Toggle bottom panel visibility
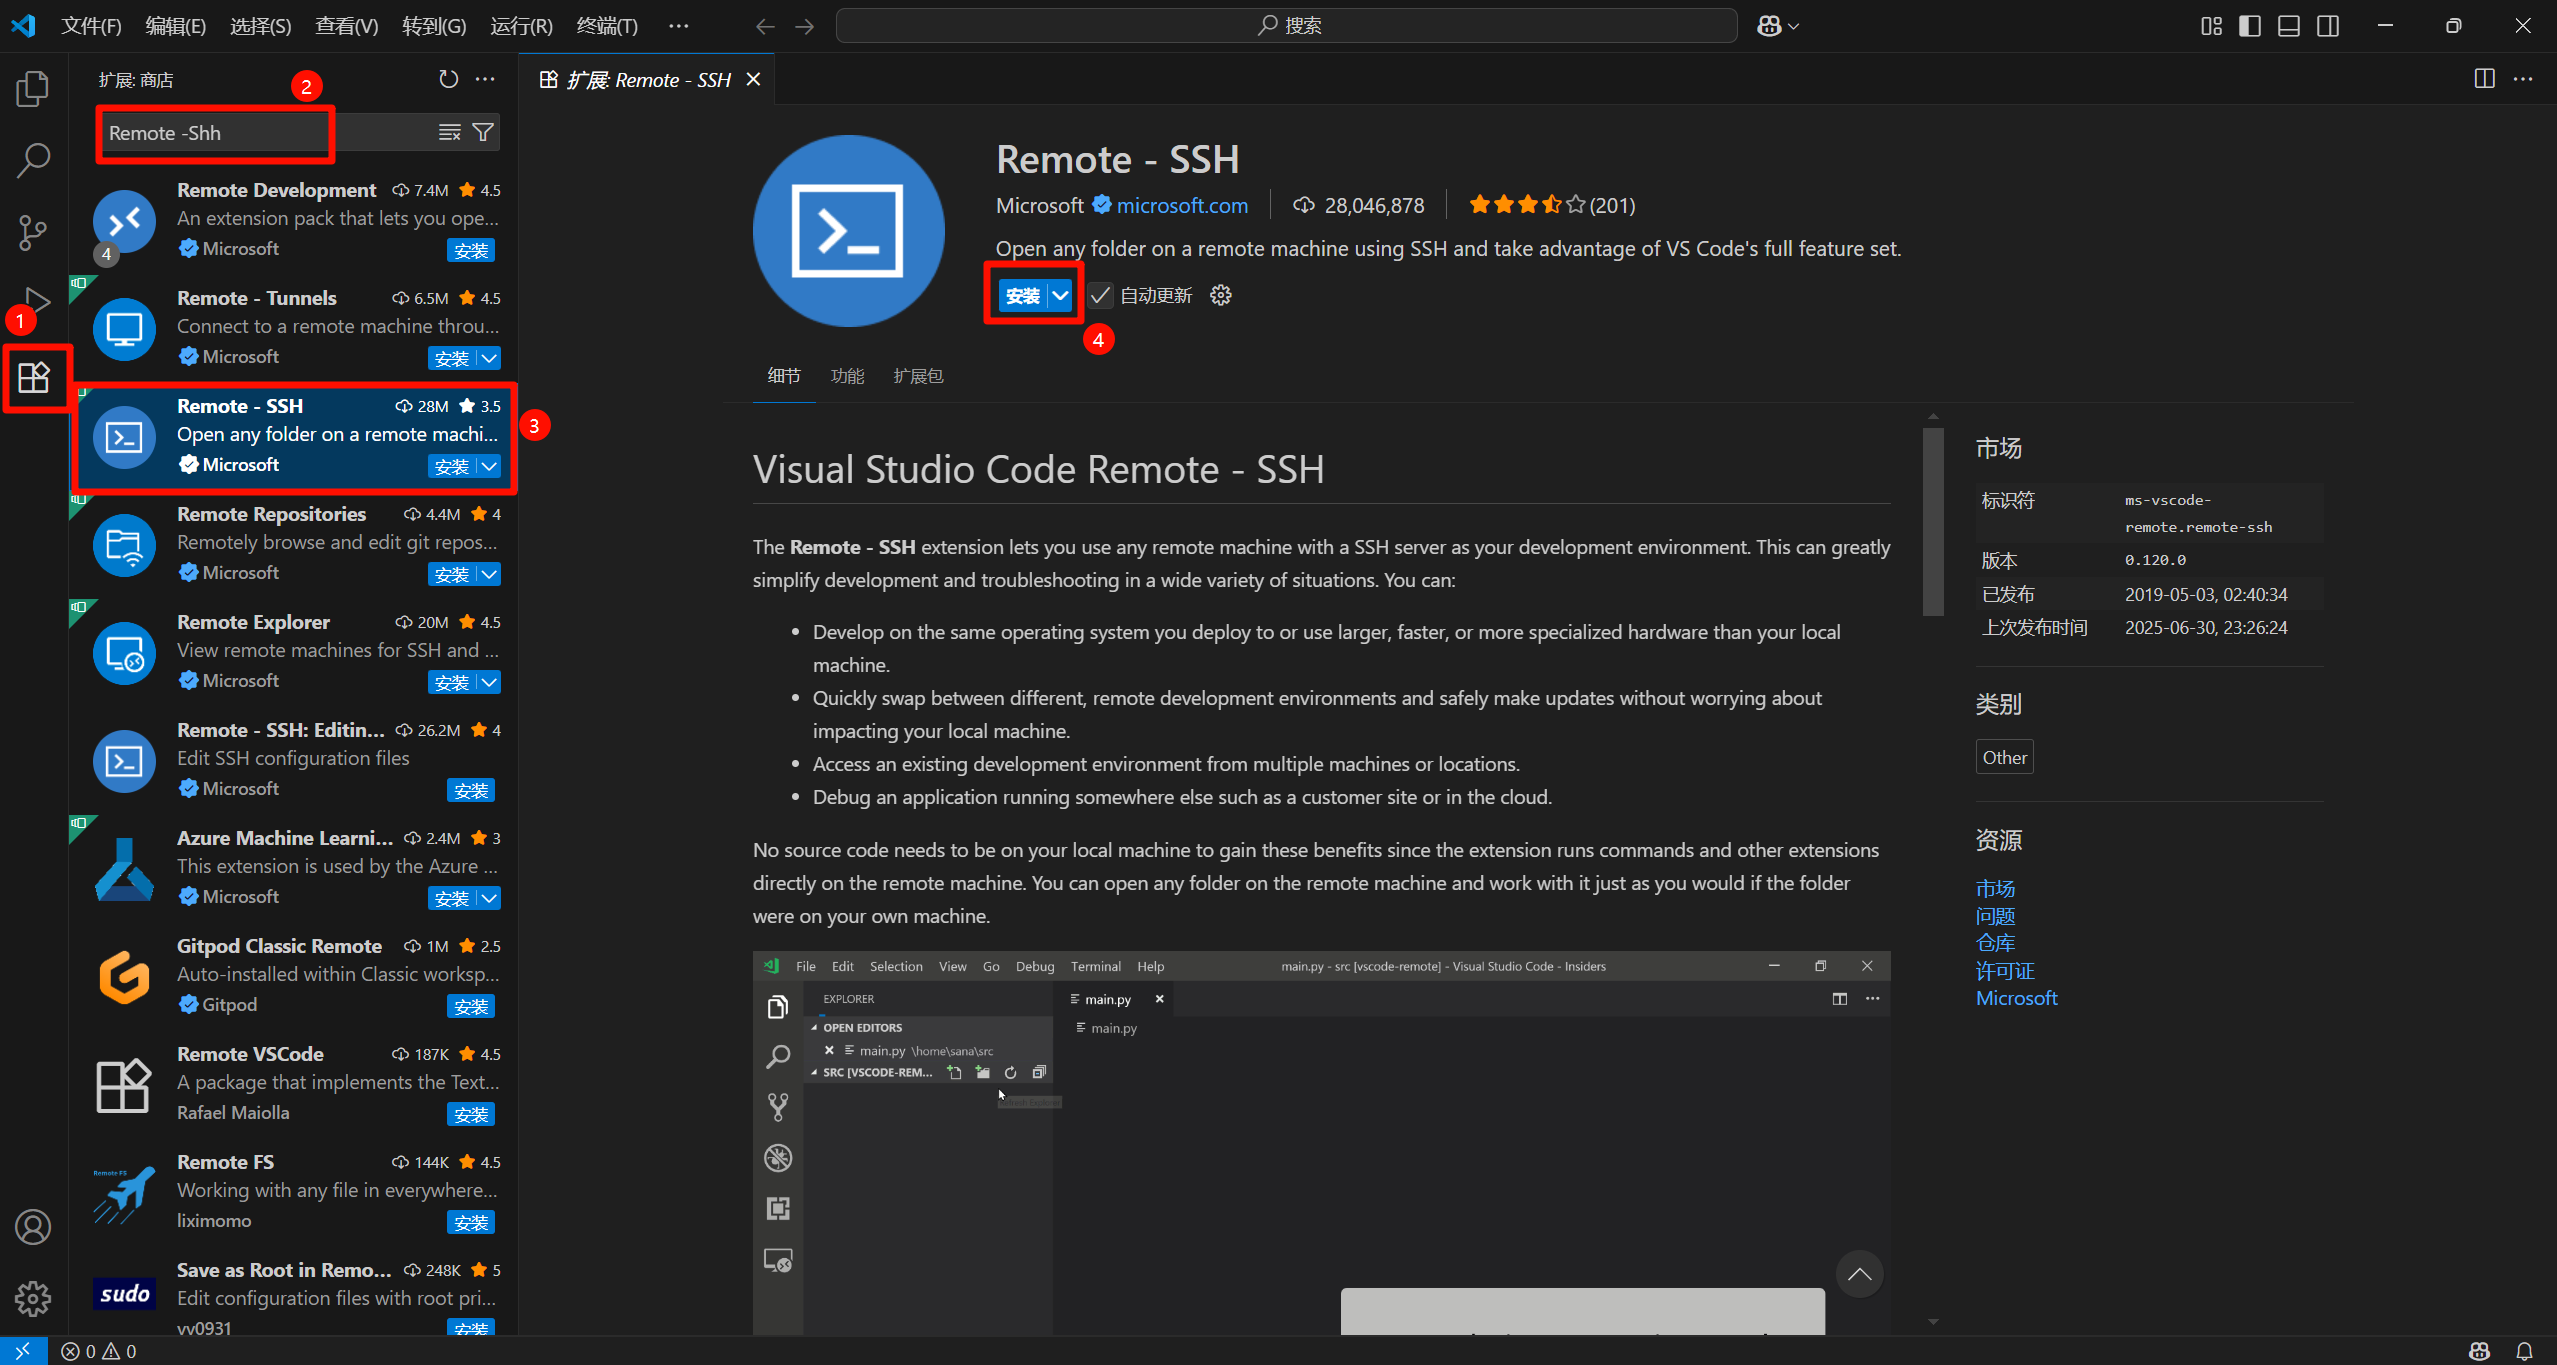This screenshot has width=2557, height=1365. (x=2289, y=26)
